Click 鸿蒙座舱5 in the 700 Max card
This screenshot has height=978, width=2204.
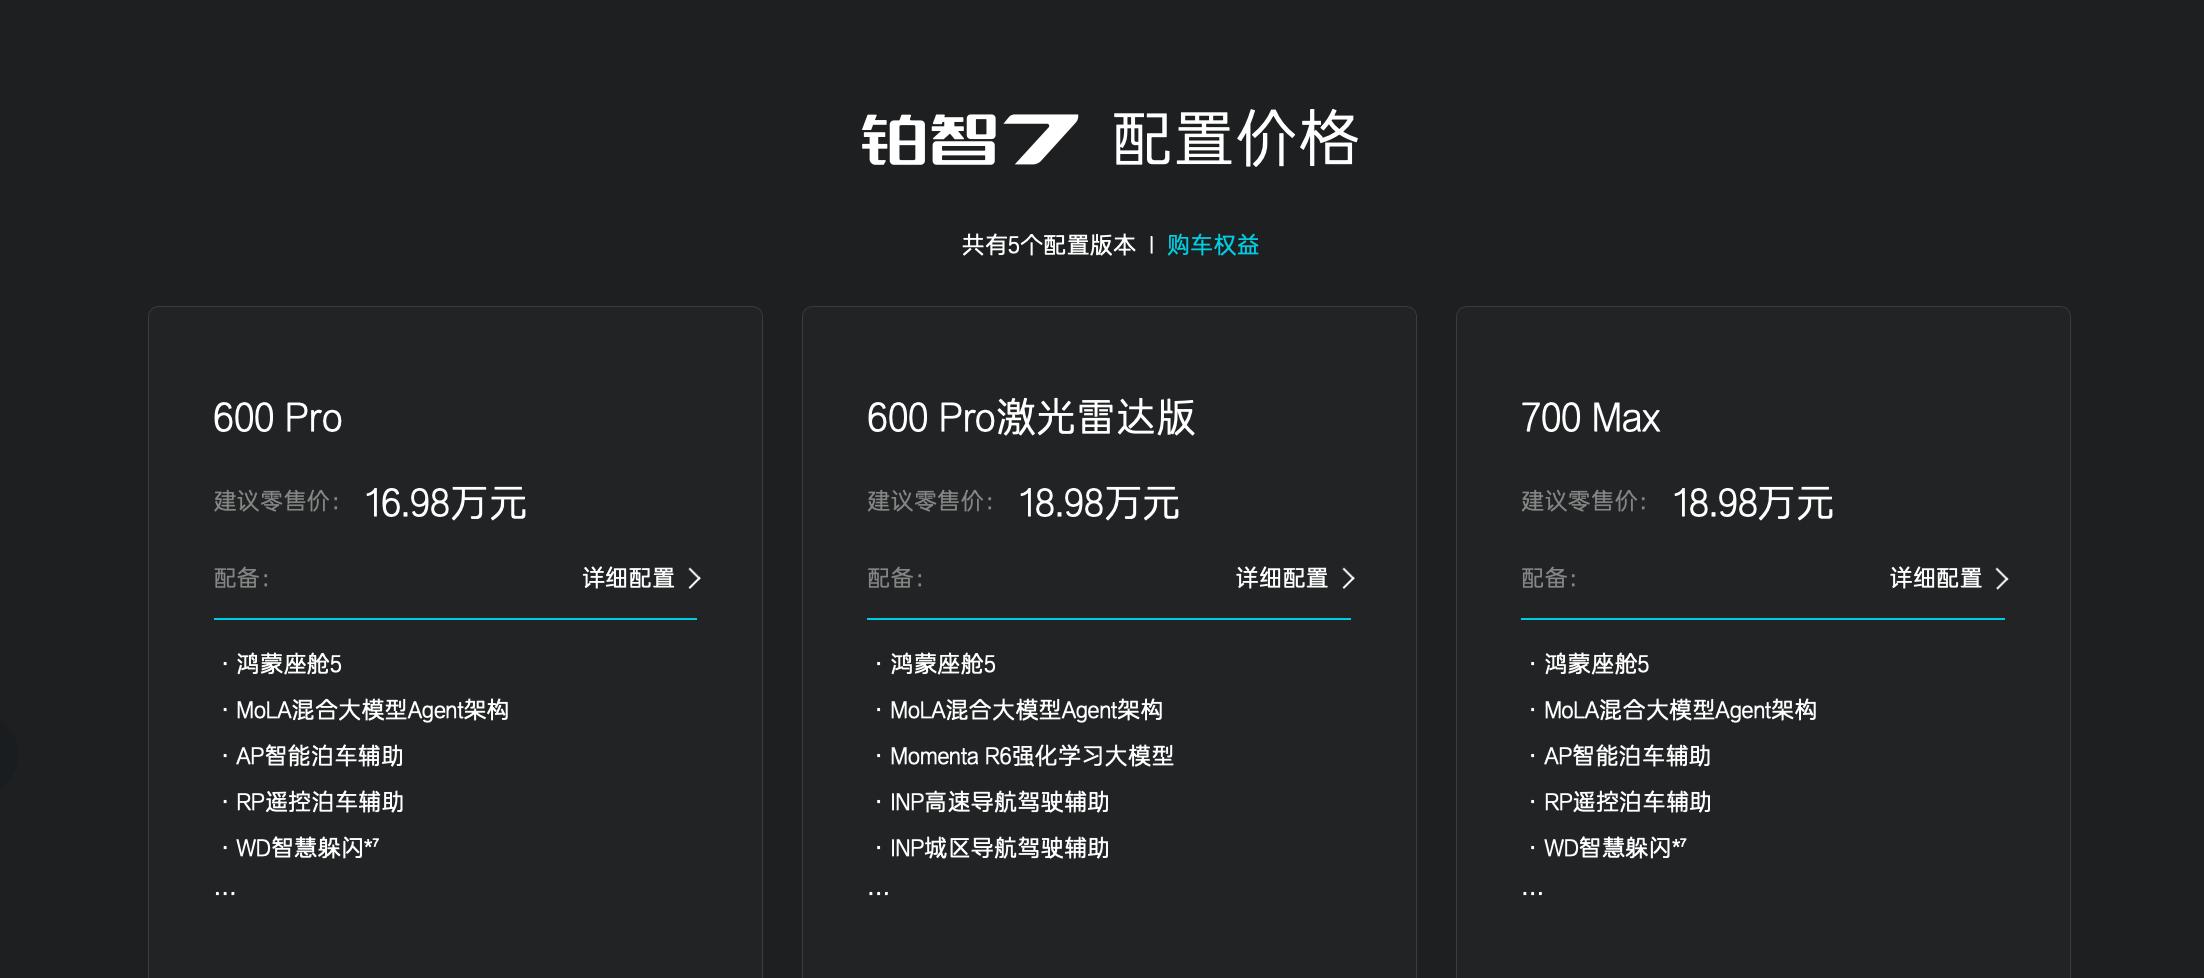[x=1597, y=664]
